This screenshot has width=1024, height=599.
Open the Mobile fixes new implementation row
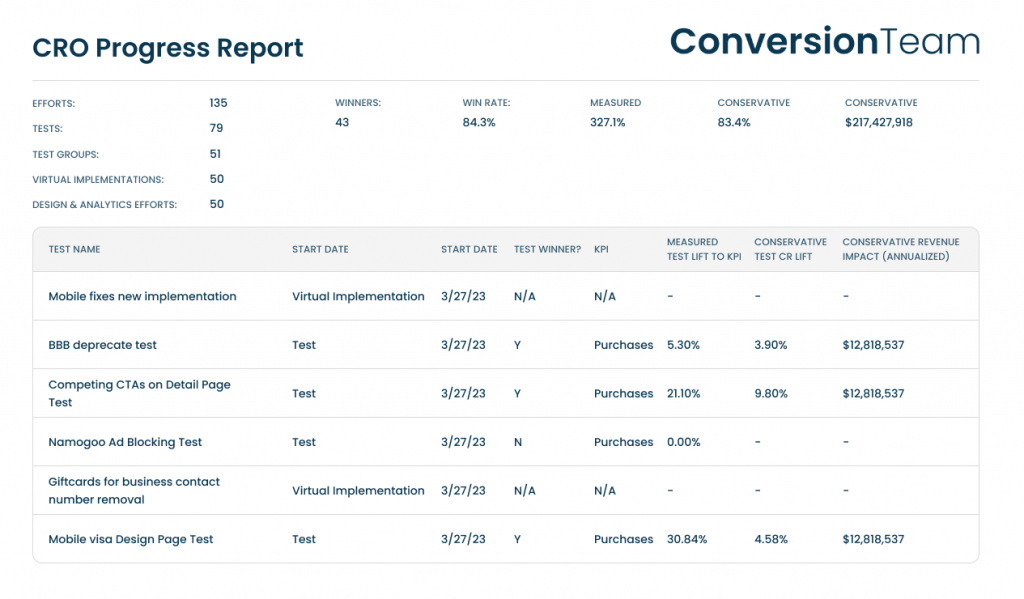[x=143, y=296]
